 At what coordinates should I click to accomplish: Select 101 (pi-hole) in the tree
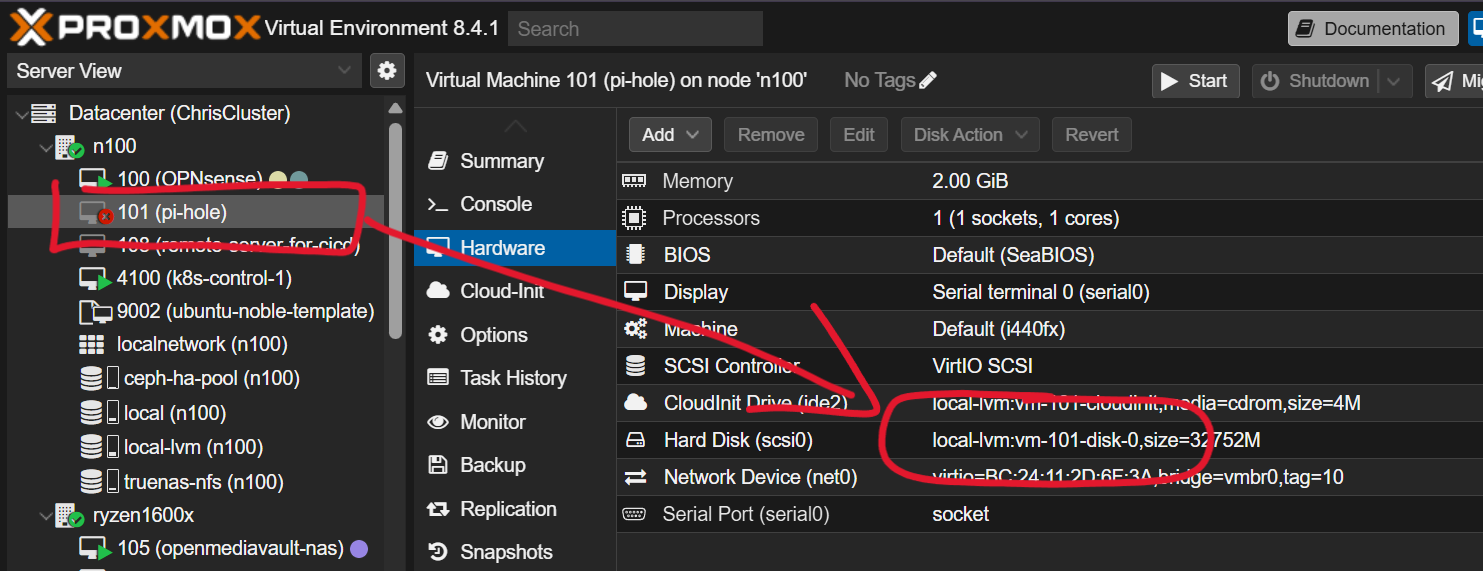pyautogui.click(x=196, y=212)
